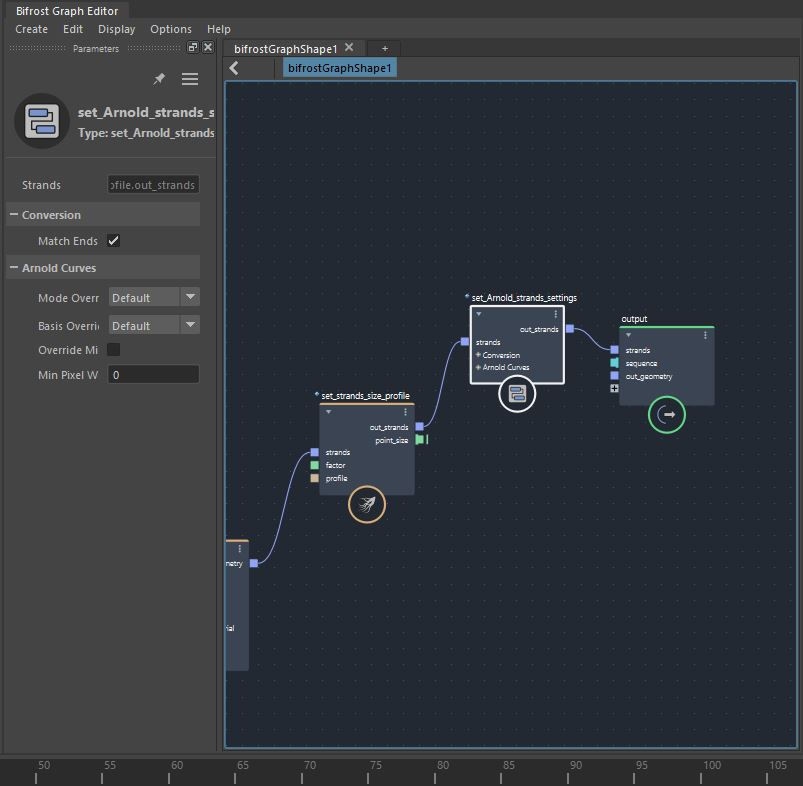Select the set_strands_size_profile node title

tap(365, 396)
